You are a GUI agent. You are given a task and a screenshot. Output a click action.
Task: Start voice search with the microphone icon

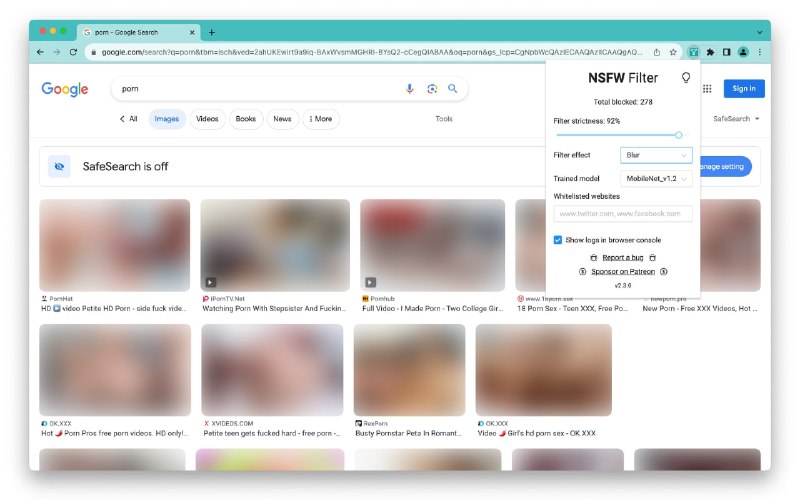pos(410,89)
